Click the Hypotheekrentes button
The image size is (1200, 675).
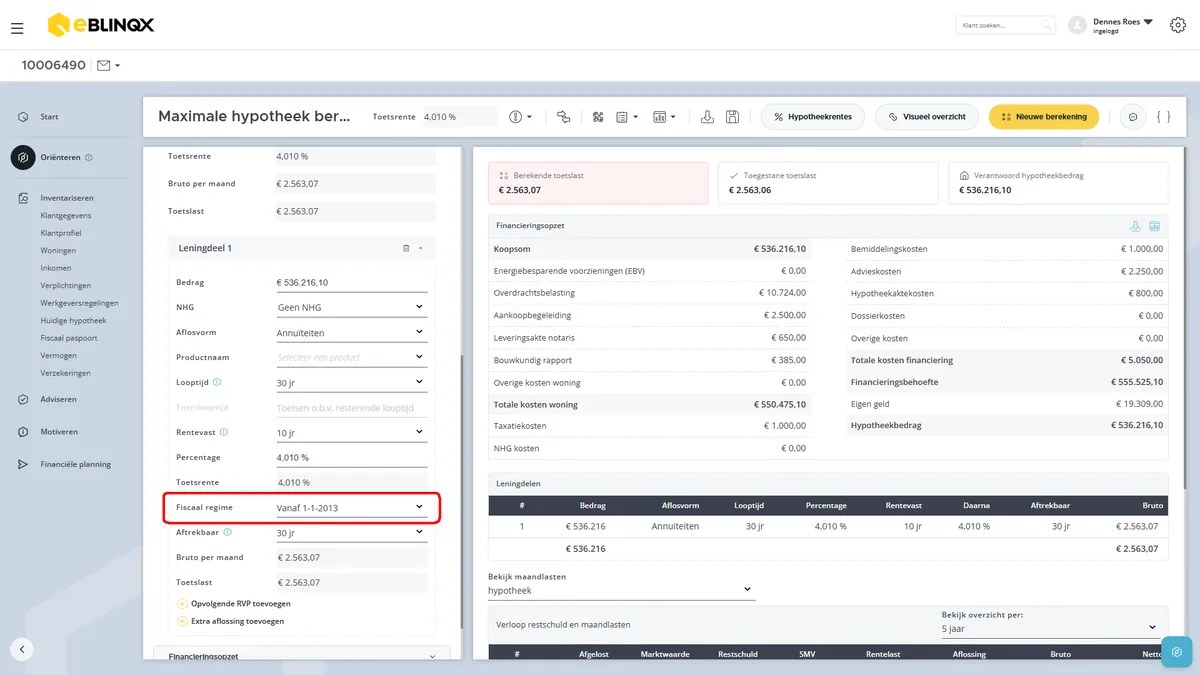pyautogui.click(x=812, y=117)
